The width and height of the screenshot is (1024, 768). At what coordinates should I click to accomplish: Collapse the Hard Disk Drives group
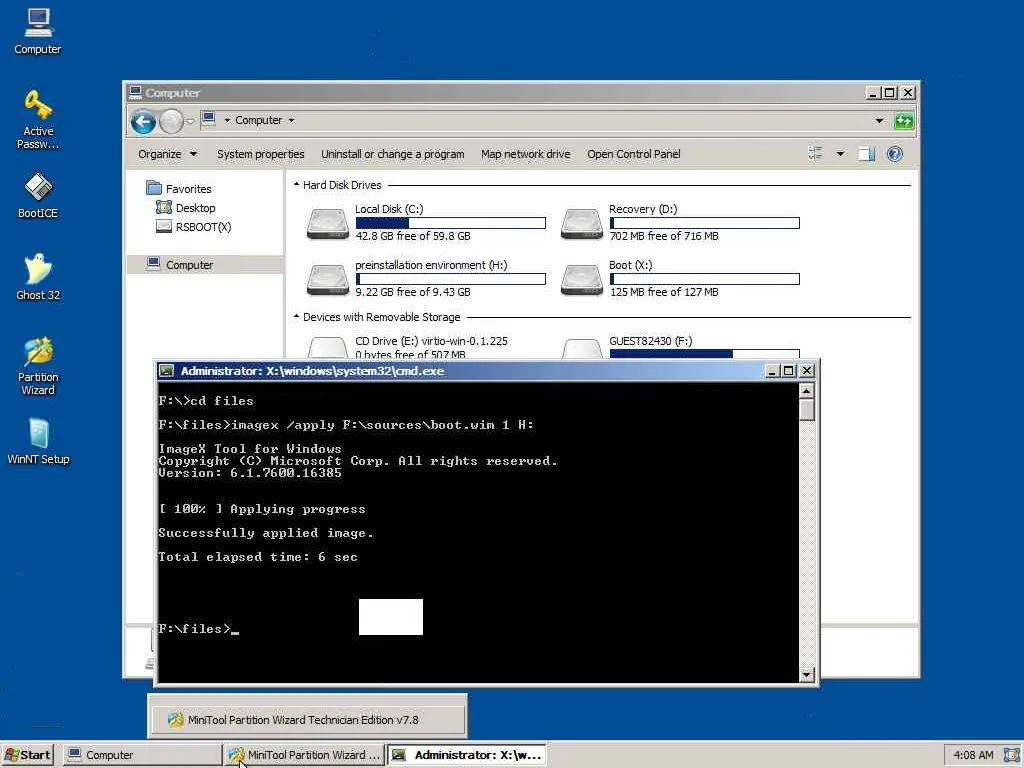[x=296, y=185]
